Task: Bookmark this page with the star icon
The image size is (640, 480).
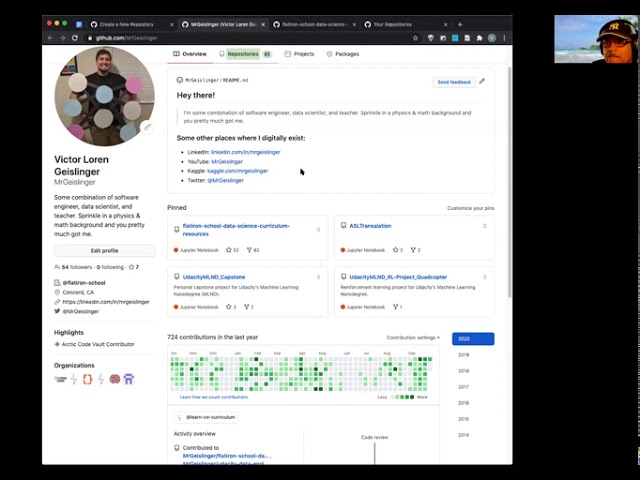Action: tap(416, 38)
